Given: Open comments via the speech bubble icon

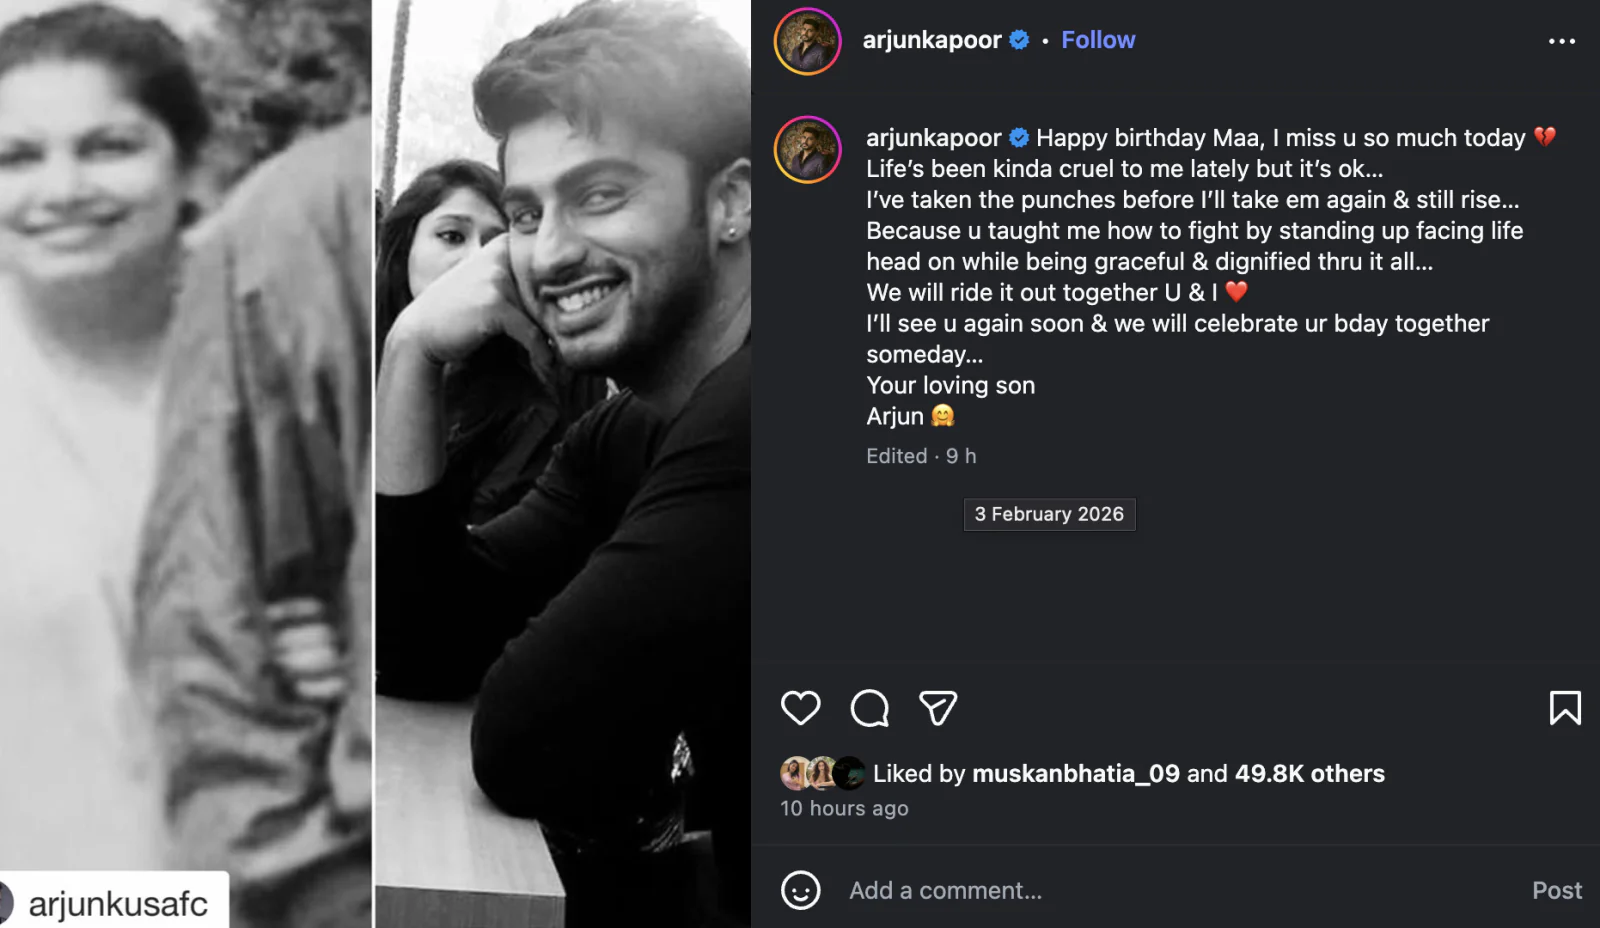Looking at the screenshot, I should [x=872, y=709].
